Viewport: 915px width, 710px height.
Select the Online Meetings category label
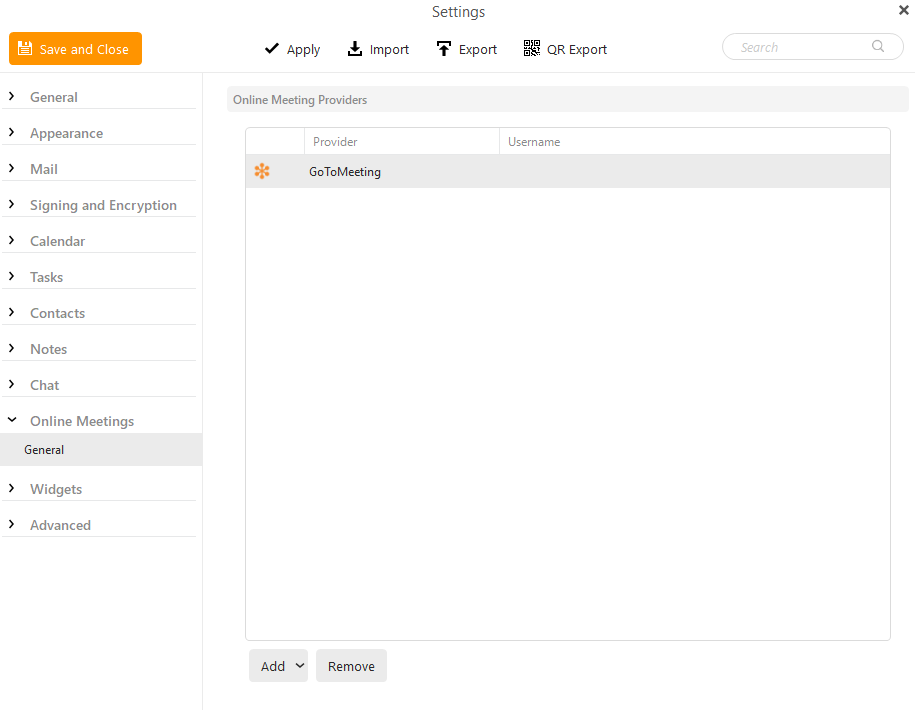click(82, 421)
